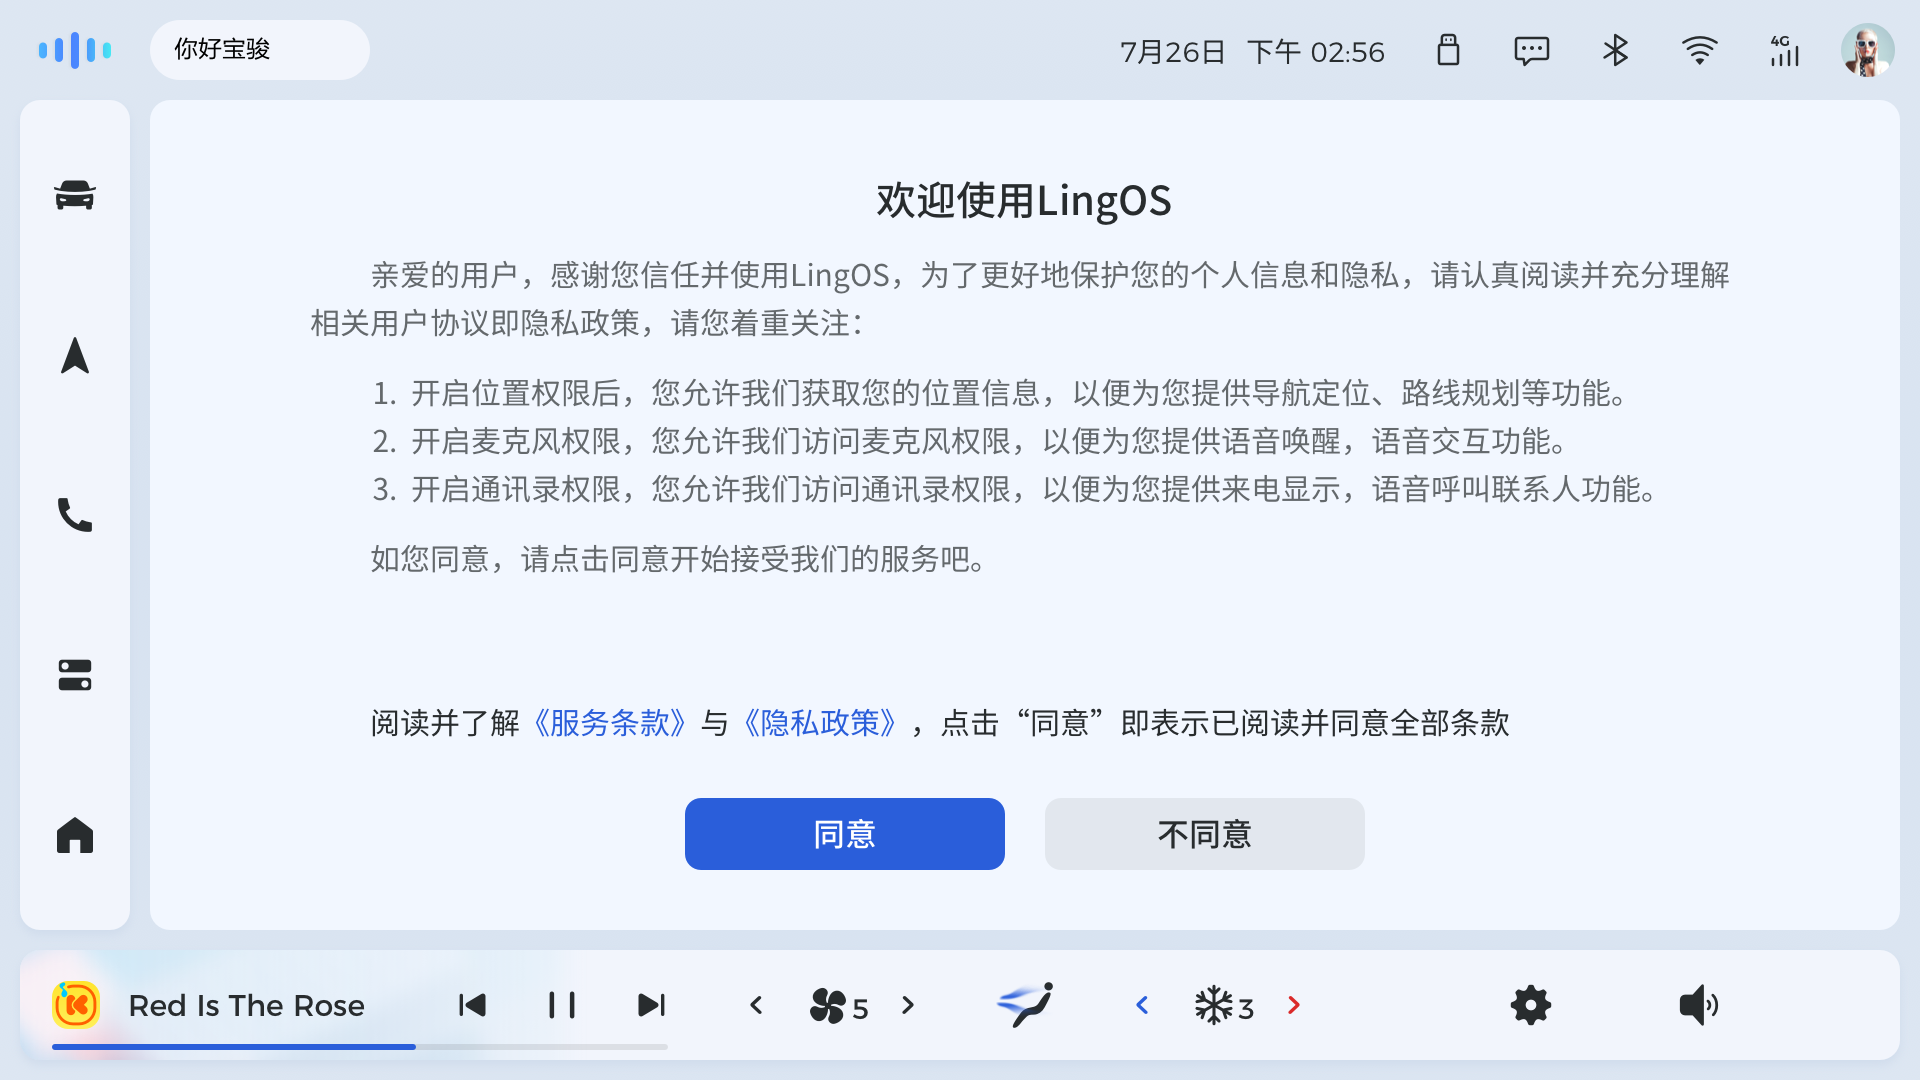
Task: Pause the current song
Action: (x=562, y=1005)
